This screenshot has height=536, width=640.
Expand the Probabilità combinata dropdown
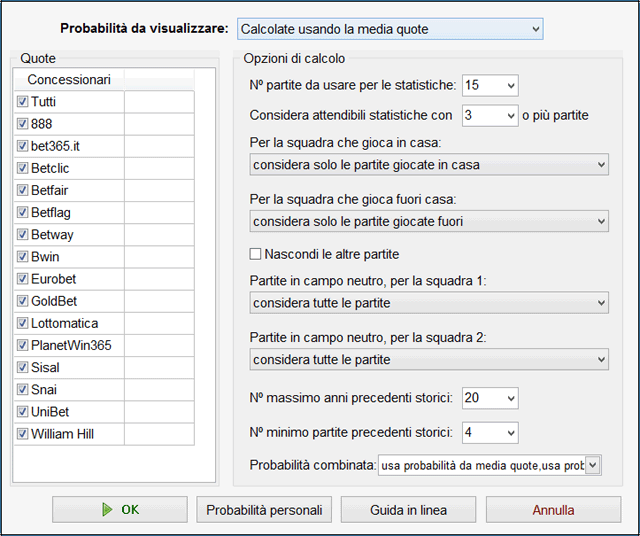(x=489, y=465)
